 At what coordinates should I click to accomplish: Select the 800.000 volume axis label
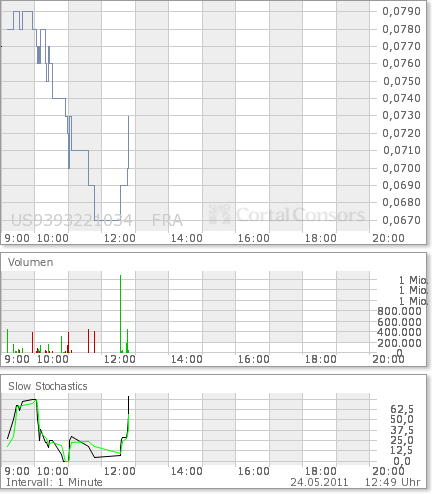pyautogui.click(x=399, y=311)
